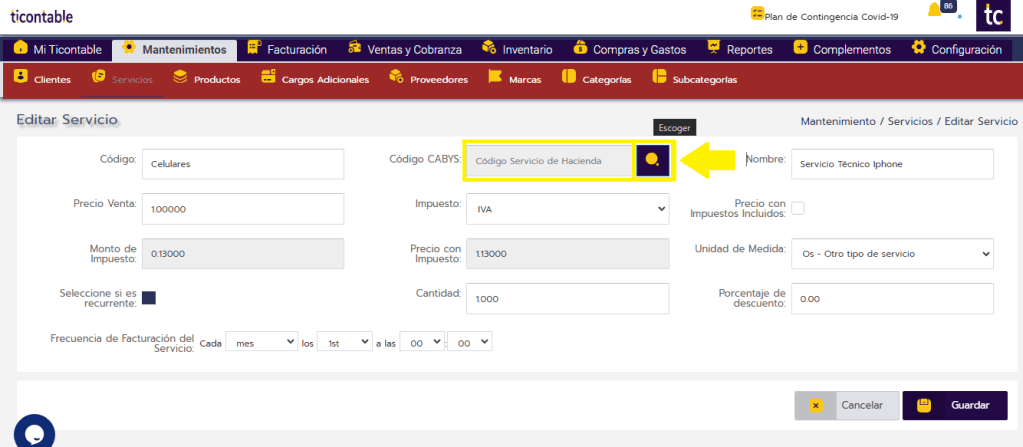This screenshot has height=447, width=1023.
Task: Expand the Impuesto IVA dropdown
Action: click(568, 209)
